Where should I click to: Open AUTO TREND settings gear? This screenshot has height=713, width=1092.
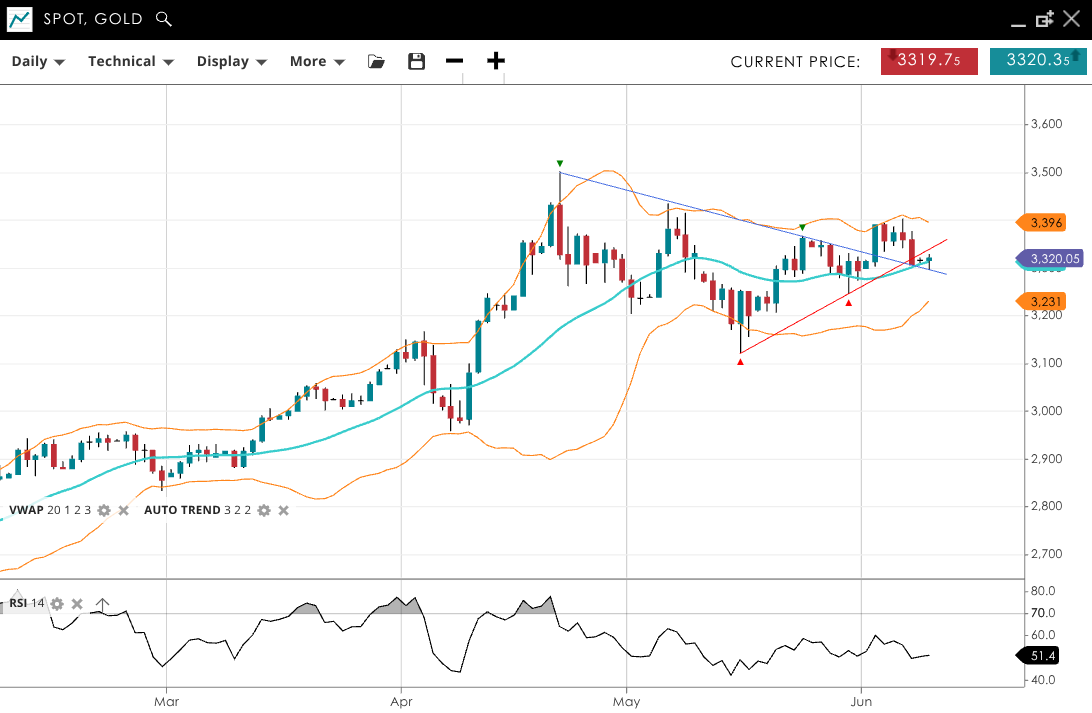pos(264,510)
